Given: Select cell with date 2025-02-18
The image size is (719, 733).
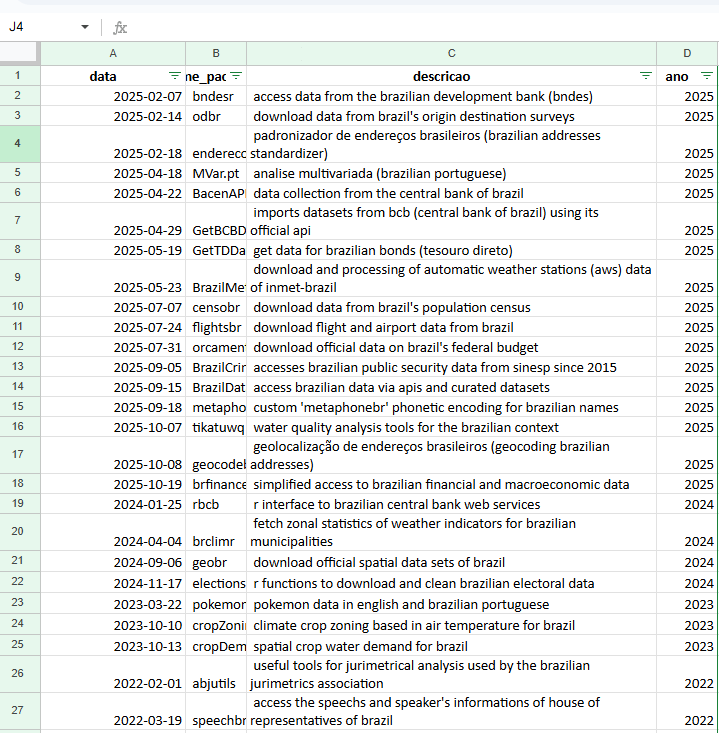Looking at the screenshot, I should point(113,144).
